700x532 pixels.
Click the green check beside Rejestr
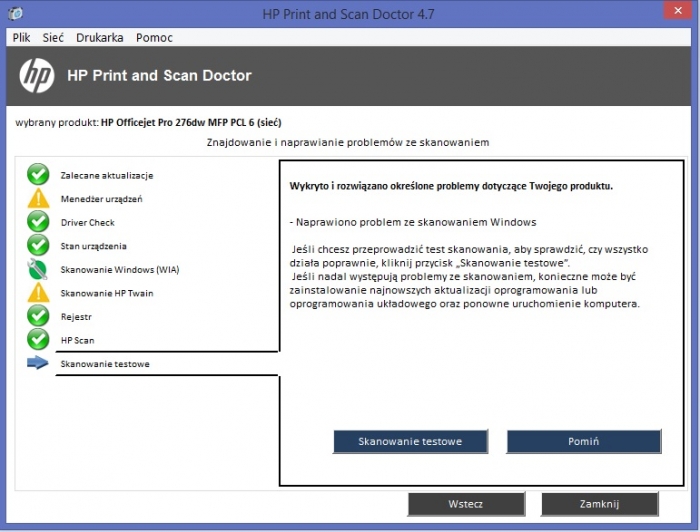pyautogui.click(x=38, y=316)
